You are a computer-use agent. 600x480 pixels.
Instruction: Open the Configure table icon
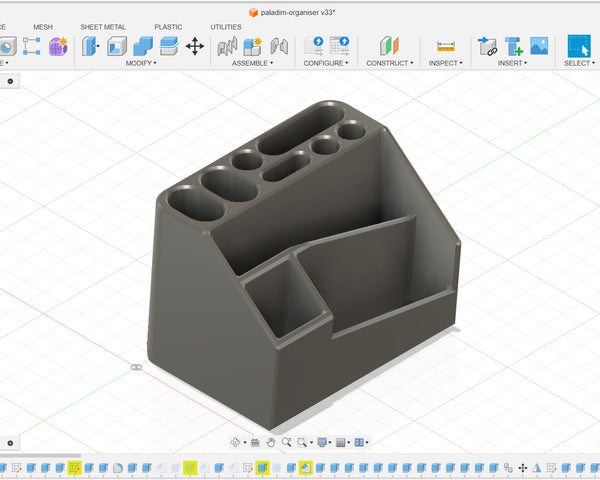[339, 46]
